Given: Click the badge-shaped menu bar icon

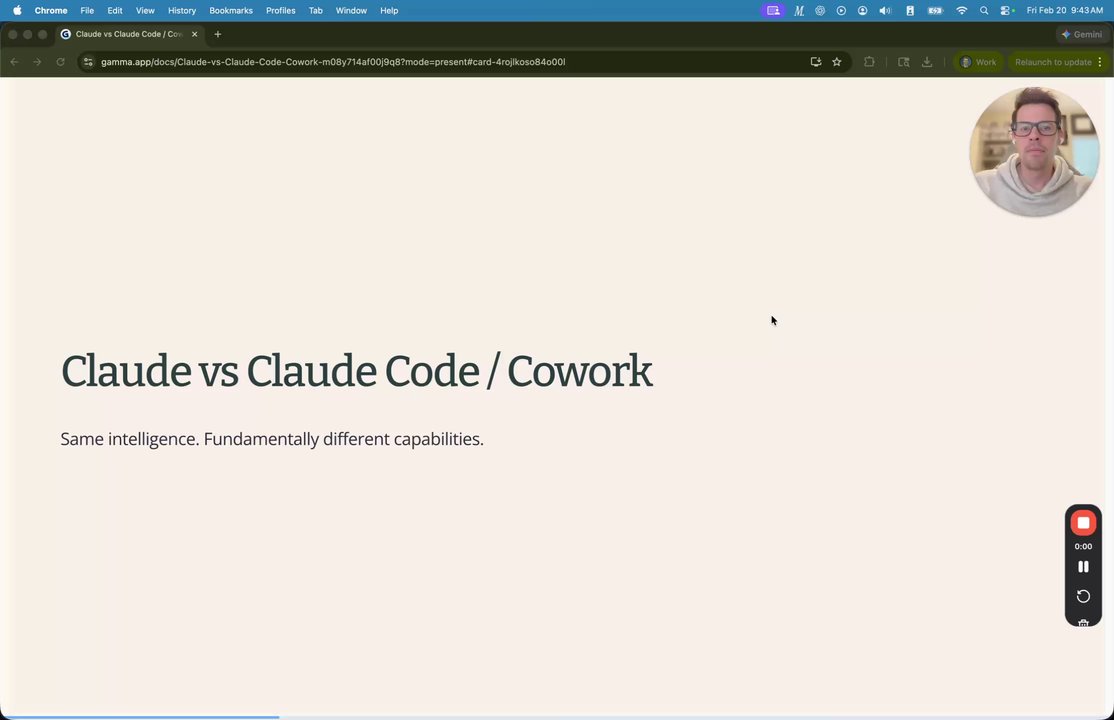Looking at the screenshot, I should pyautogui.click(x=910, y=11).
